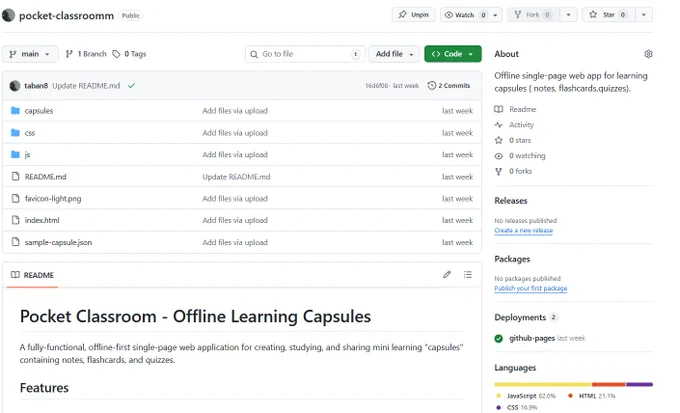Focus the Go to file search field

point(303,54)
